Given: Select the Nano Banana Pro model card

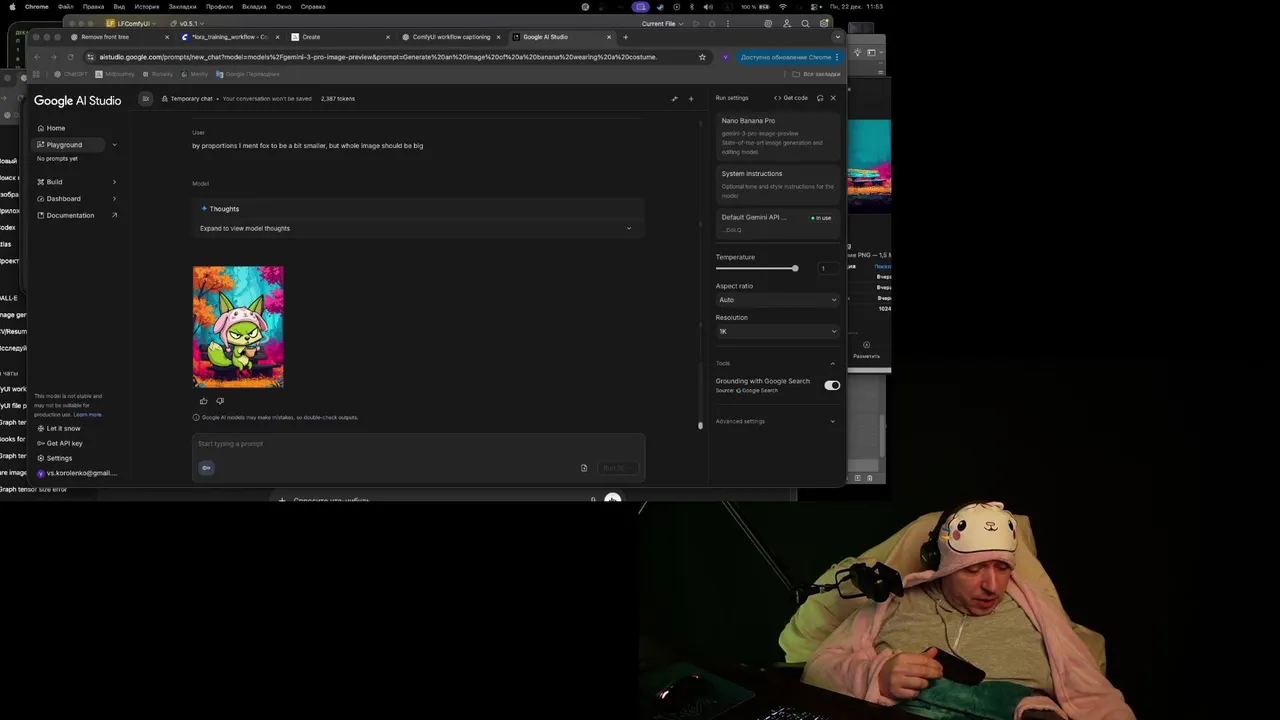Looking at the screenshot, I should tap(777, 136).
